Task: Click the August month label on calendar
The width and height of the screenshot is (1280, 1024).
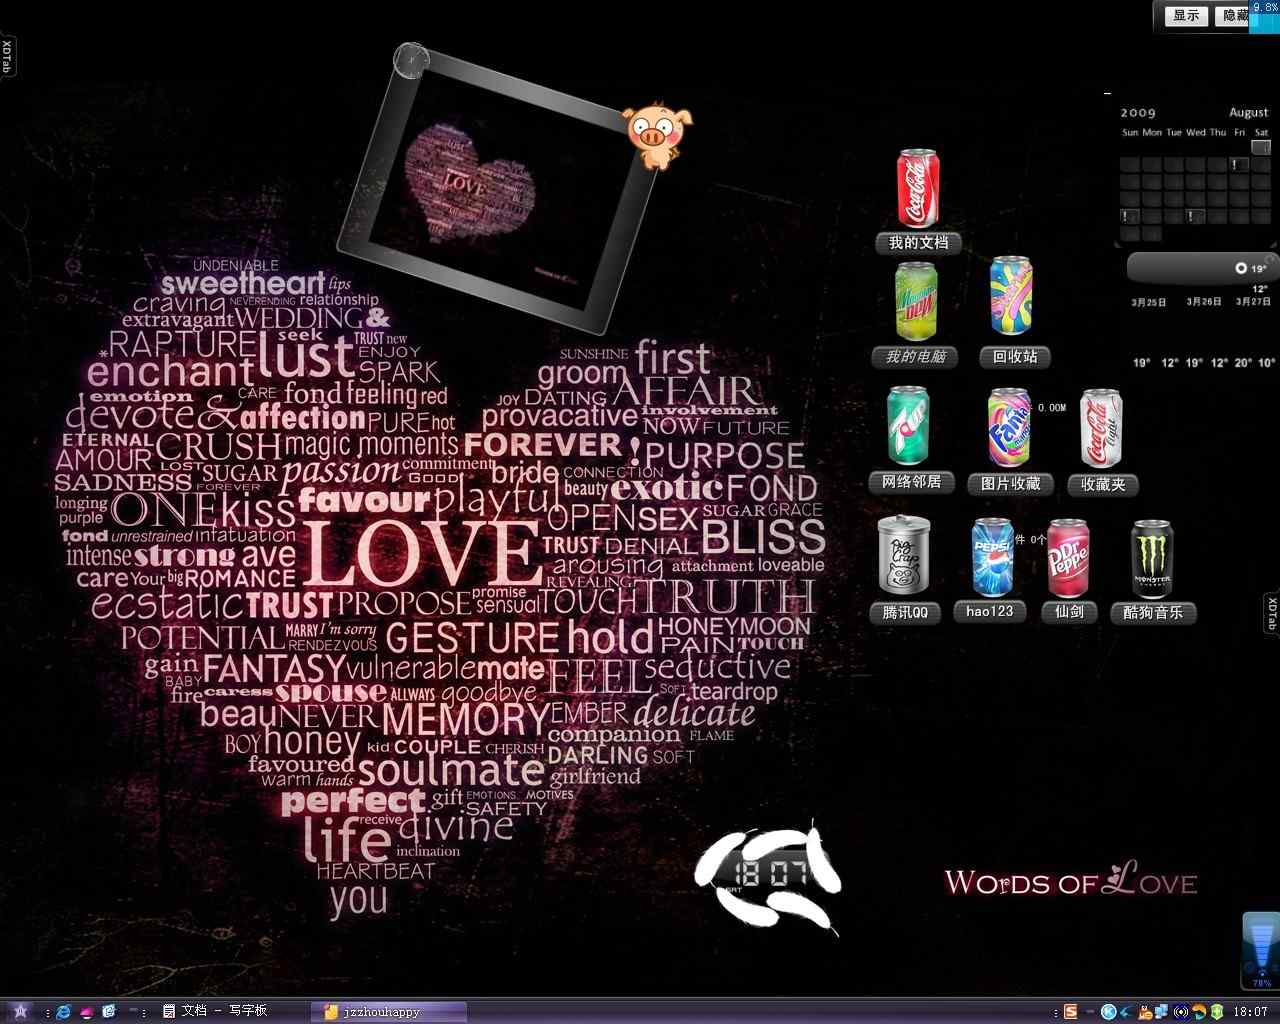Action: pyautogui.click(x=1249, y=113)
